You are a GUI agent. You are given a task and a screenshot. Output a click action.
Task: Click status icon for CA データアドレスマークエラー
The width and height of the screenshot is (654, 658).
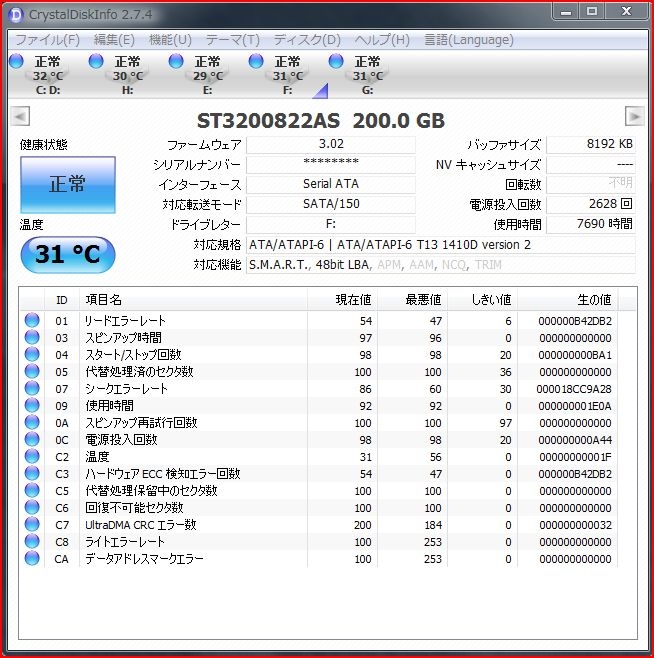click(32, 558)
